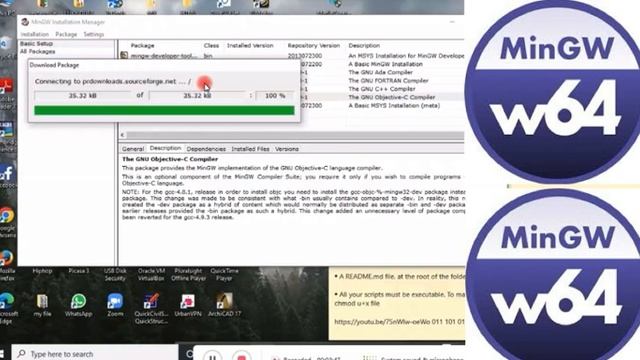
Task: Select the Mozilla Firefox desktop icon
Action: pyautogui.click(x=7, y=258)
